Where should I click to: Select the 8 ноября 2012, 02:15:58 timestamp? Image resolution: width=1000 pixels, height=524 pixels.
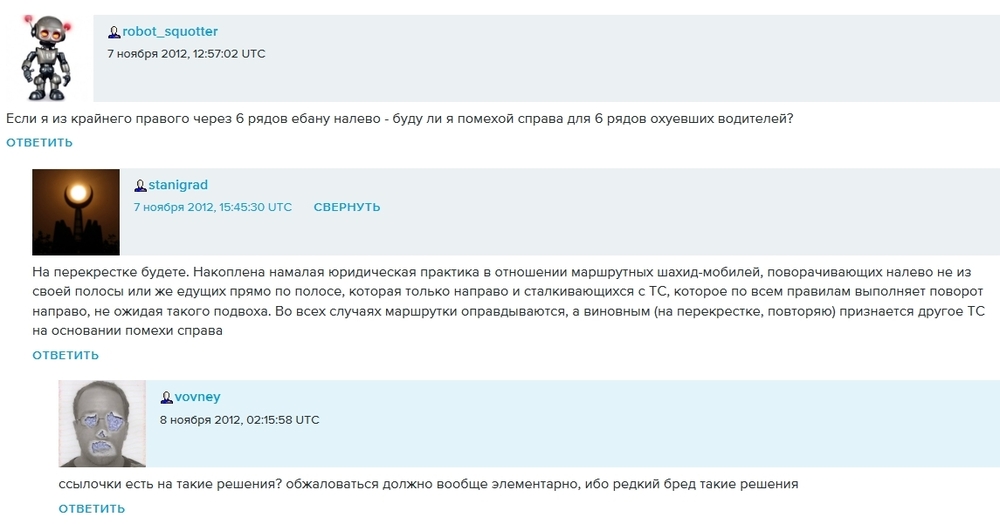coord(240,420)
